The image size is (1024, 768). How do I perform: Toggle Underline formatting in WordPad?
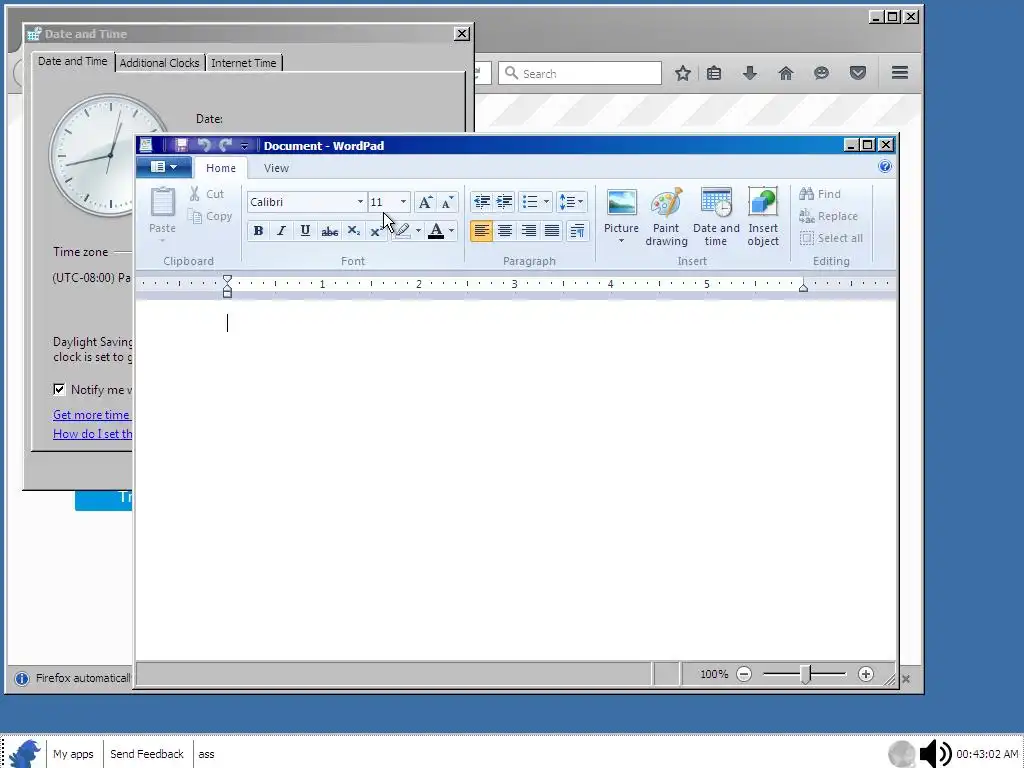tap(305, 231)
